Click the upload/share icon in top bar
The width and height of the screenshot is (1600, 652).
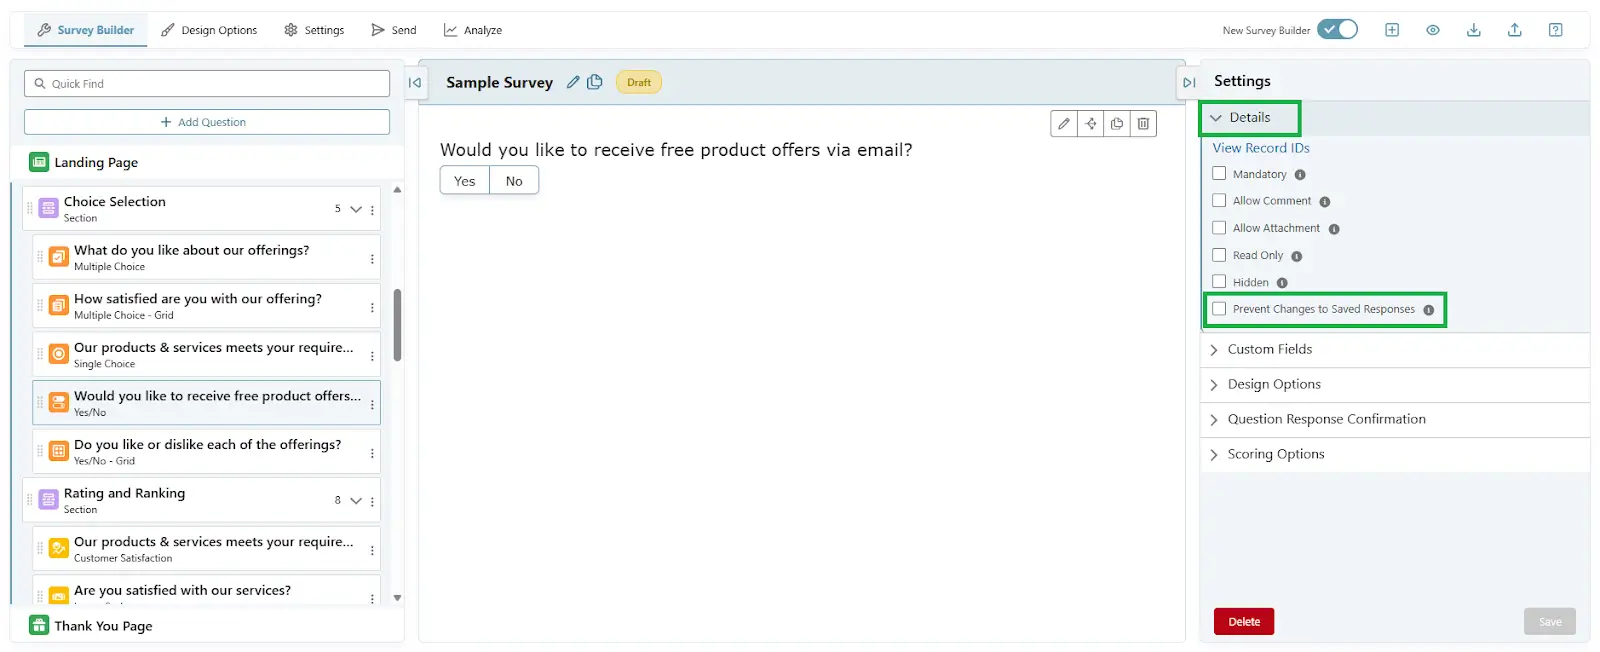pyautogui.click(x=1514, y=30)
